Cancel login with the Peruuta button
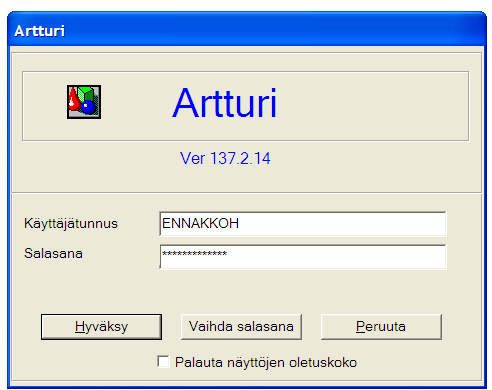The width and height of the screenshot is (492, 390). [381, 327]
